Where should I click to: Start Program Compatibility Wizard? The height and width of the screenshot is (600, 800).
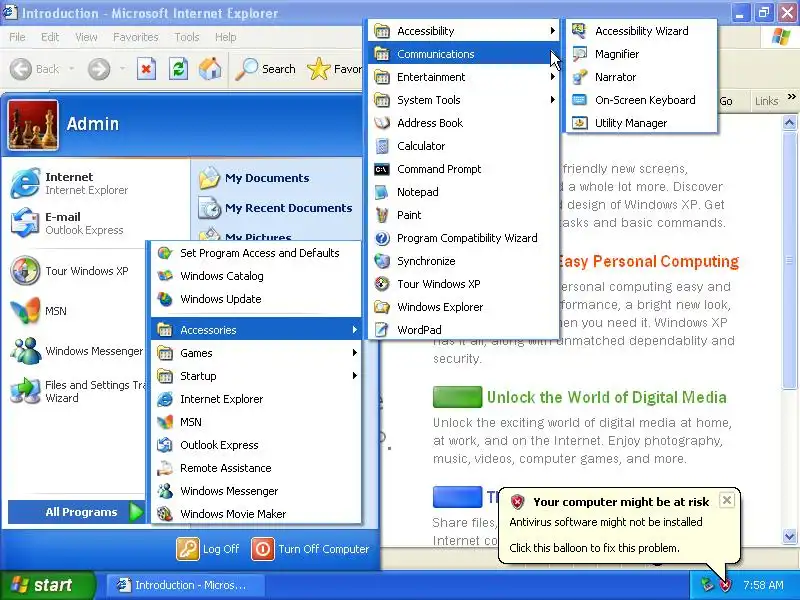pos(463,238)
